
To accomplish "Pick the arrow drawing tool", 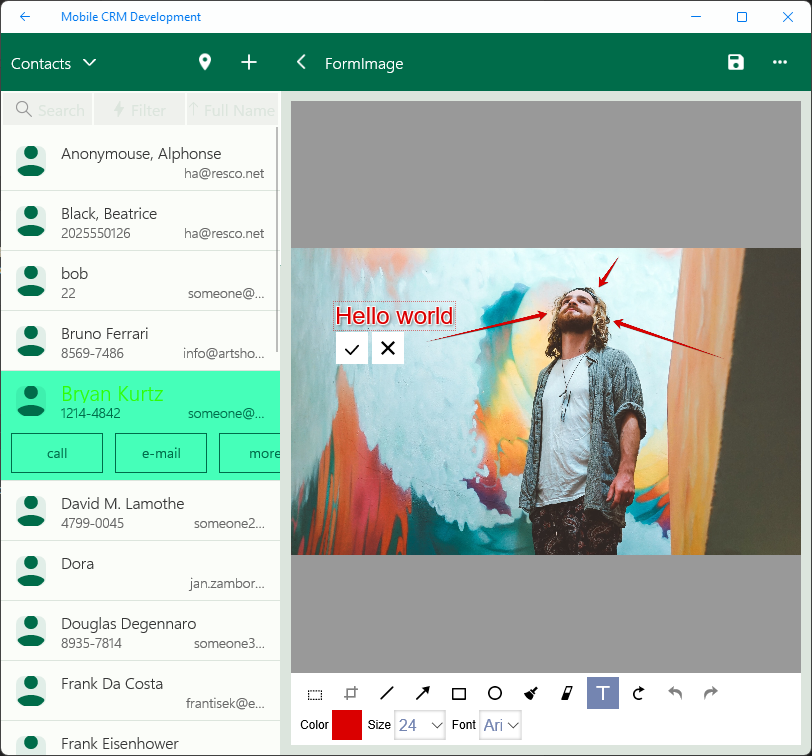I will point(423,693).
